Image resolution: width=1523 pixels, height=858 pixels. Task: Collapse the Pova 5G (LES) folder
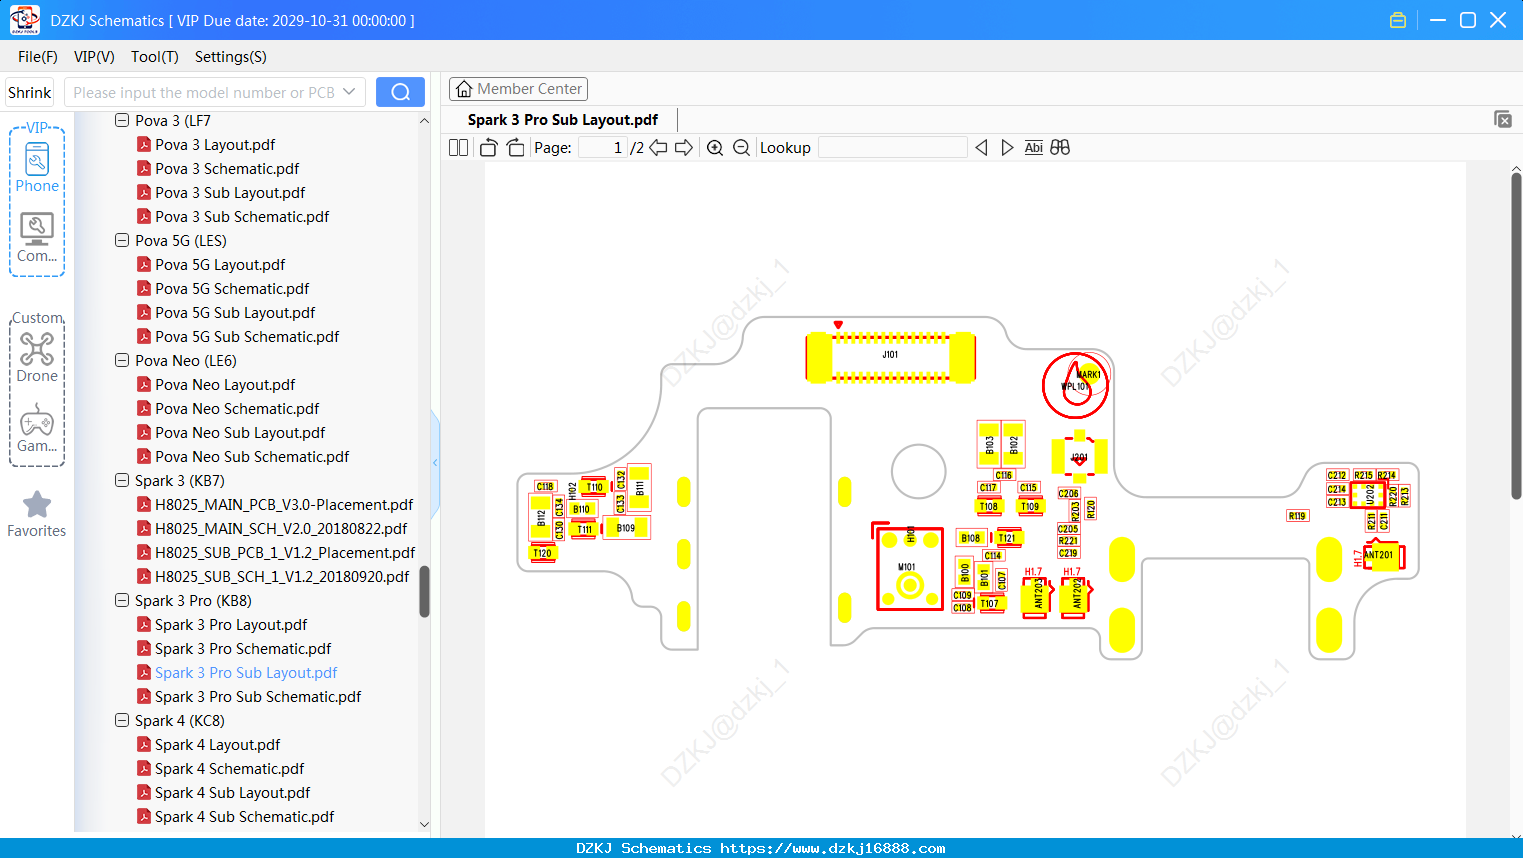coord(122,241)
